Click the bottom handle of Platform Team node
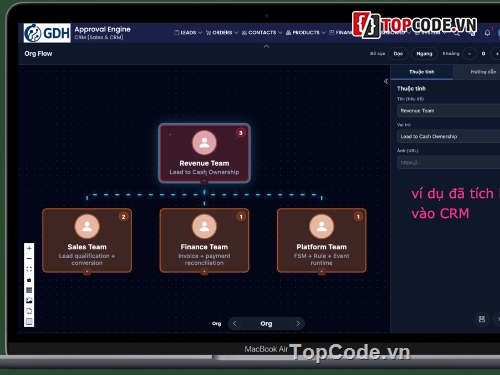This screenshot has width=500, height=375. point(322,272)
